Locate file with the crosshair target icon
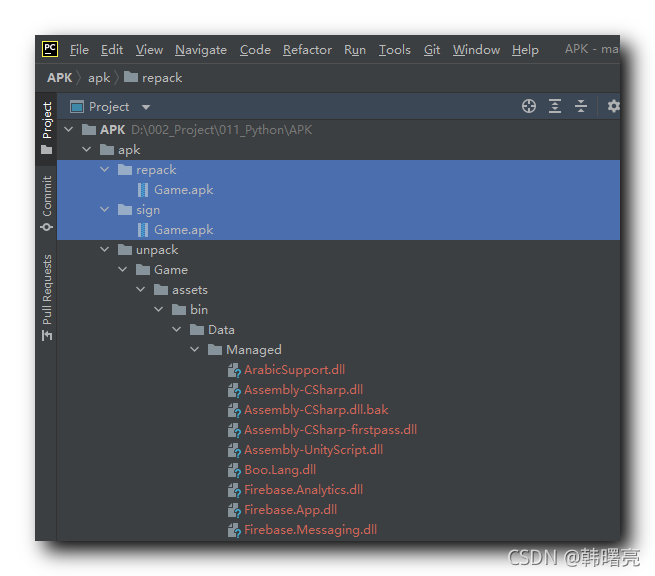This screenshot has width=655, height=576. click(528, 107)
